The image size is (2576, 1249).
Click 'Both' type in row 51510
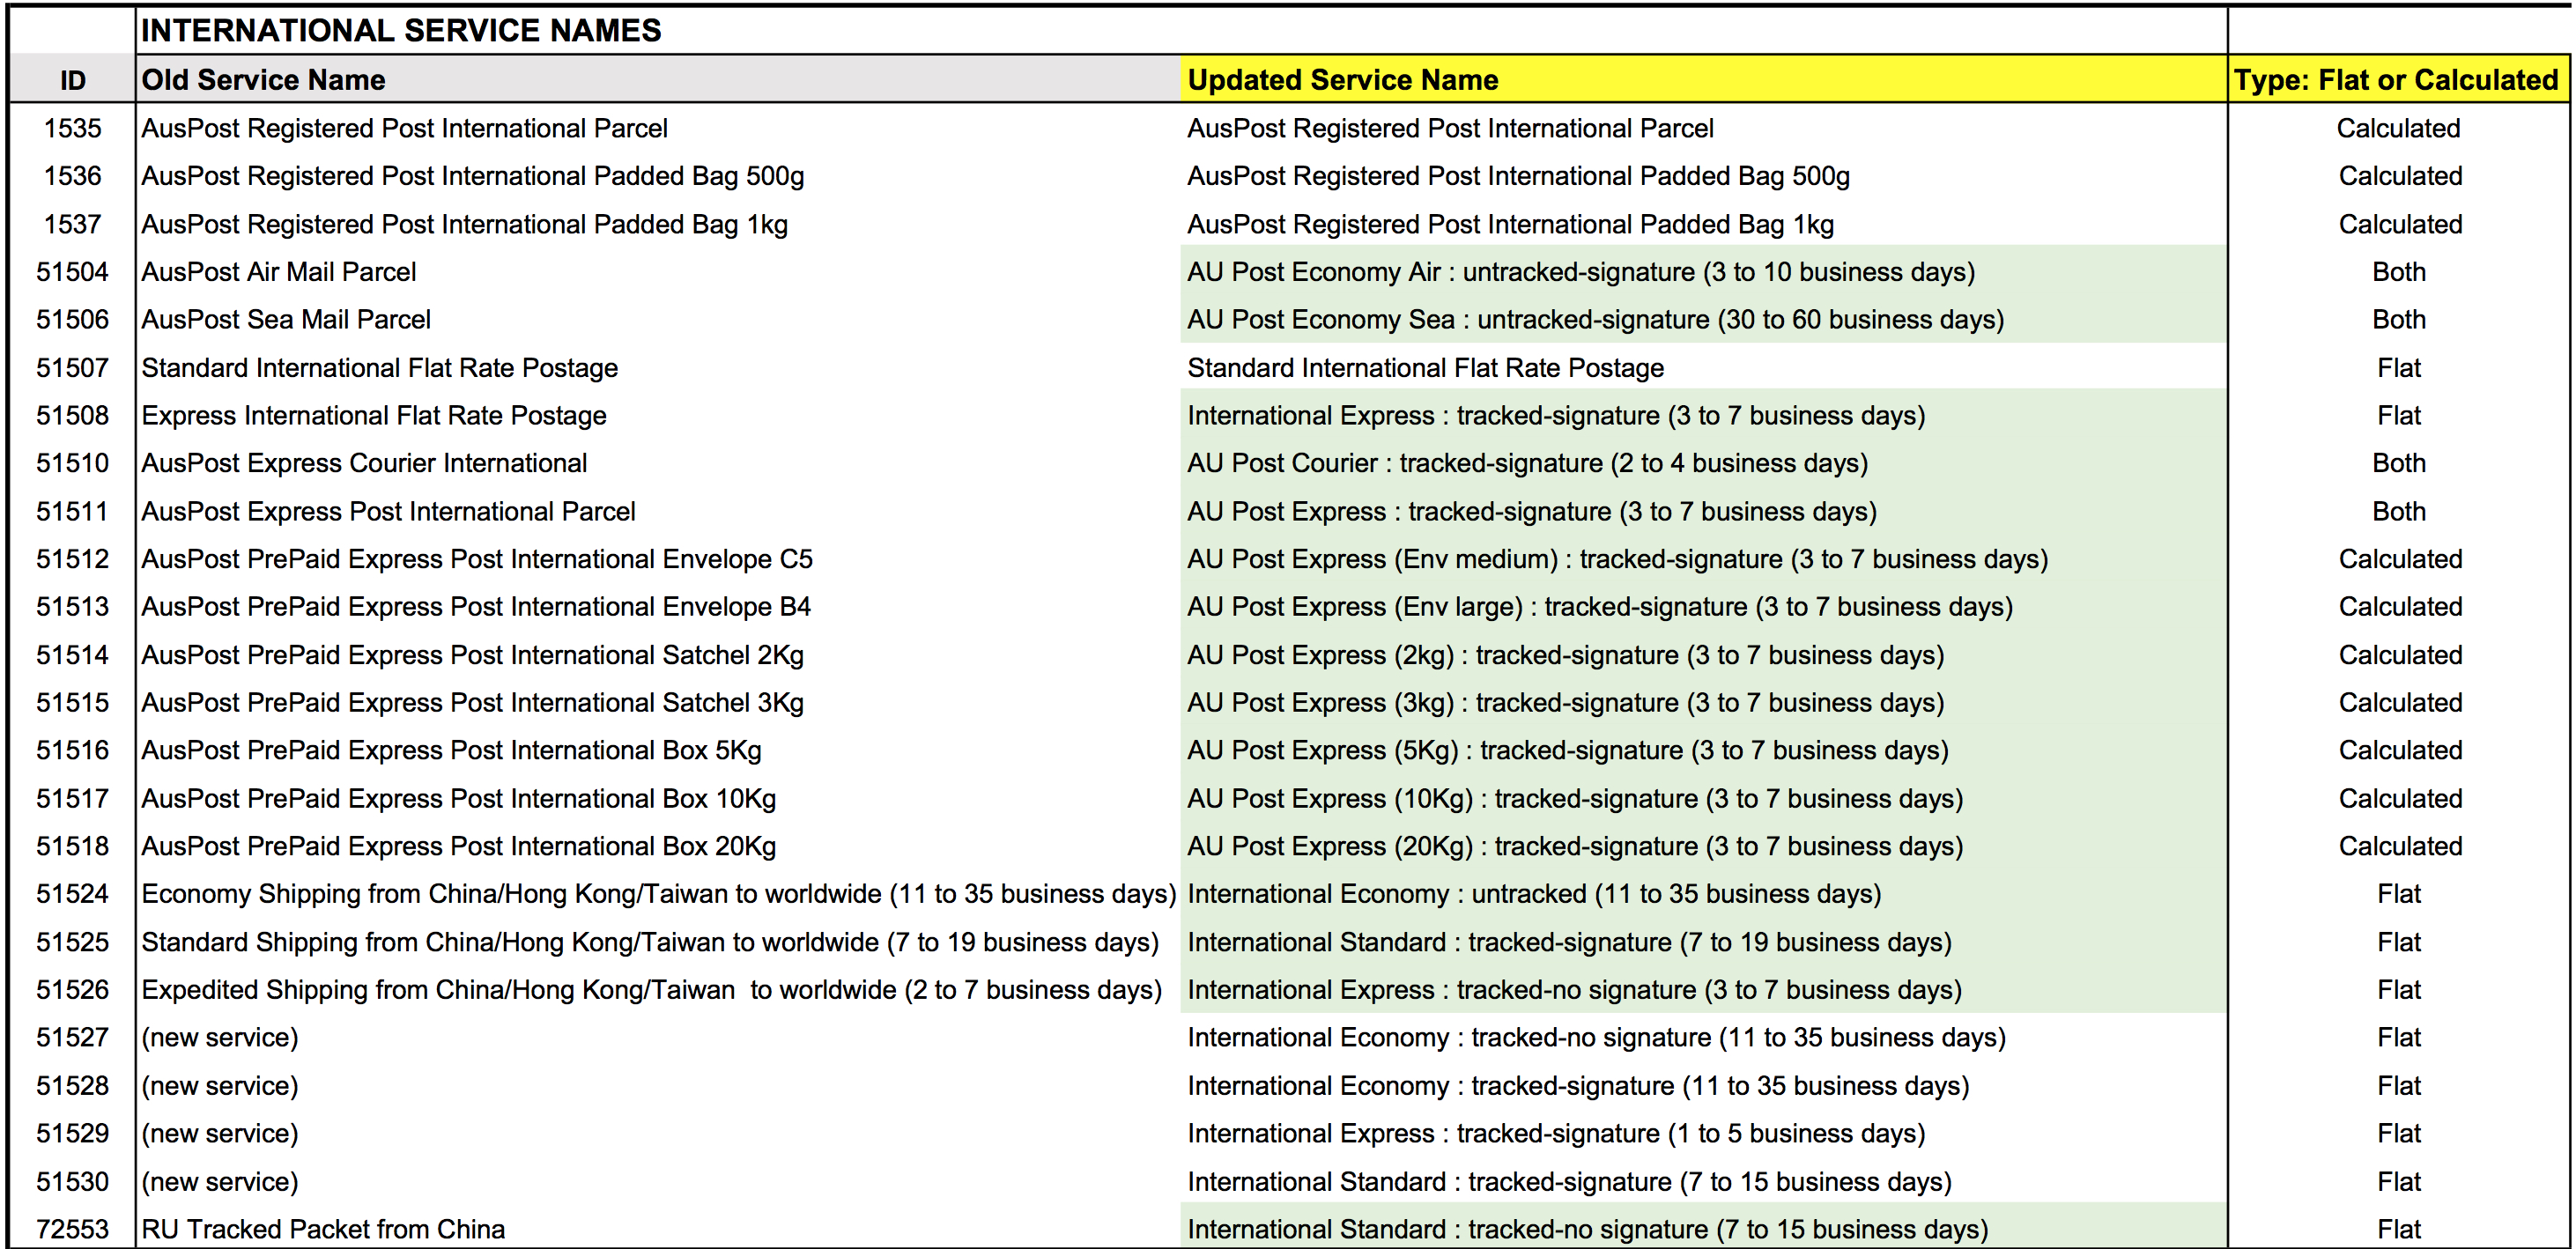pyautogui.click(x=2398, y=463)
